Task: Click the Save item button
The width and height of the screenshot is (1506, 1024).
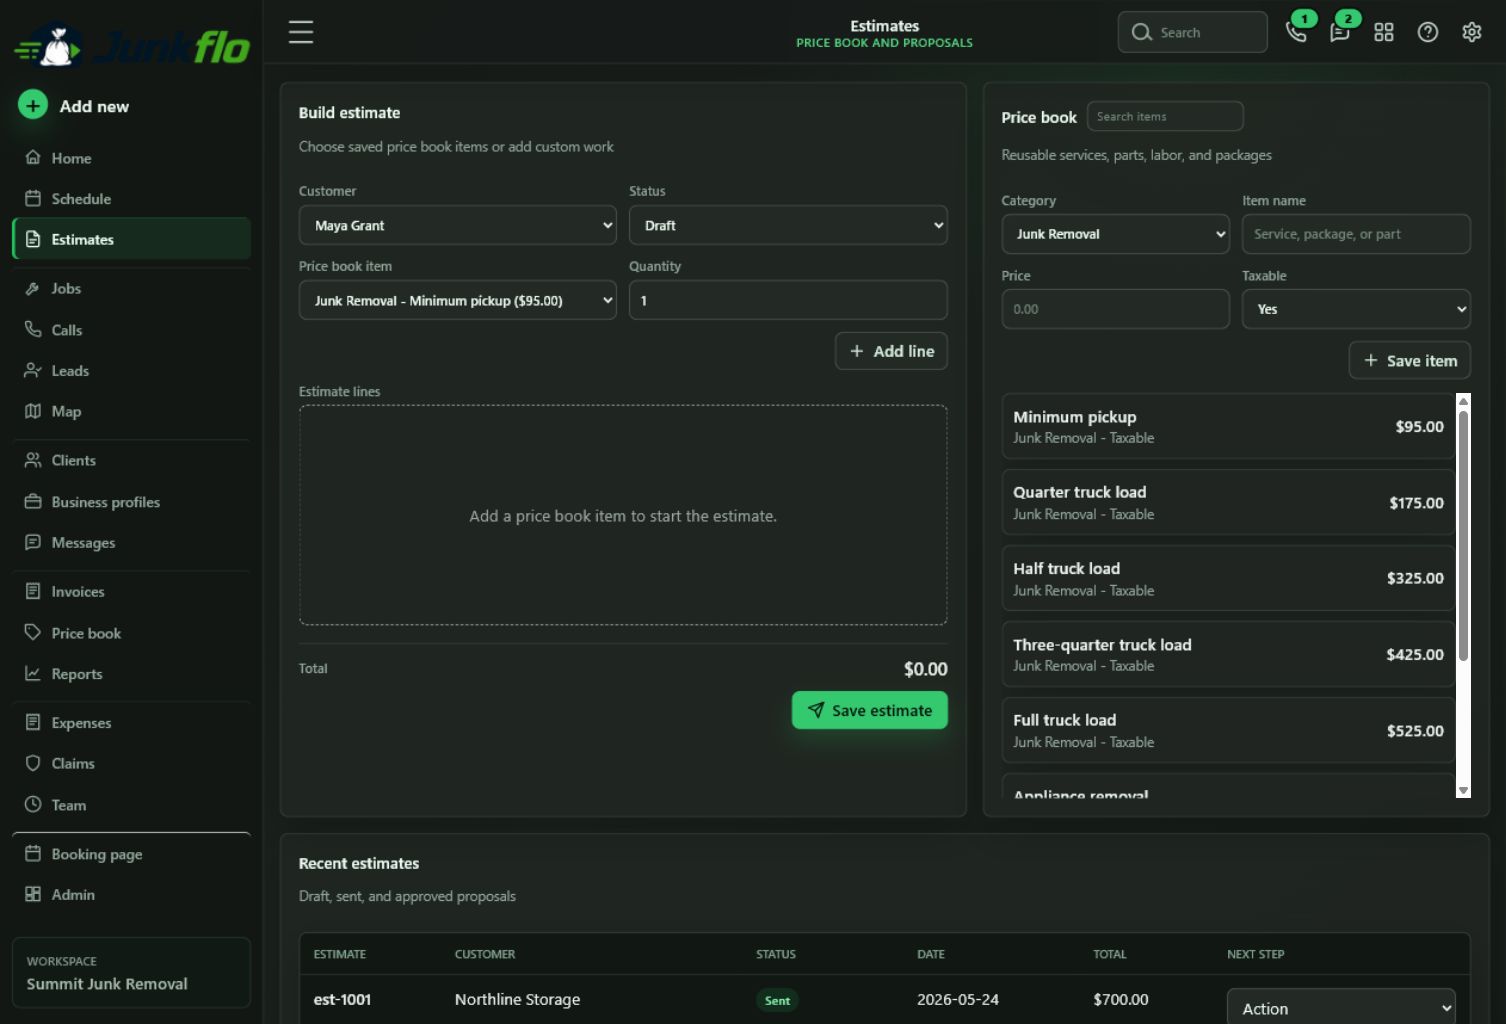Action: point(1409,360)
